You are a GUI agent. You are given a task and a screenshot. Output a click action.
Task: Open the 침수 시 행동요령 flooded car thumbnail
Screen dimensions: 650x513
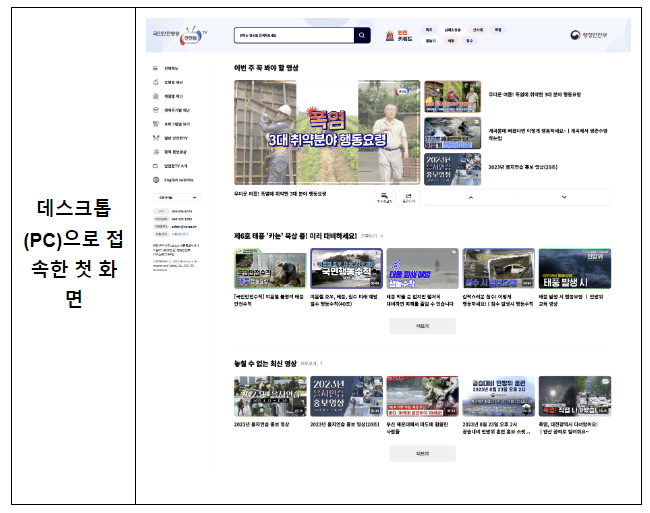point(499,269)
